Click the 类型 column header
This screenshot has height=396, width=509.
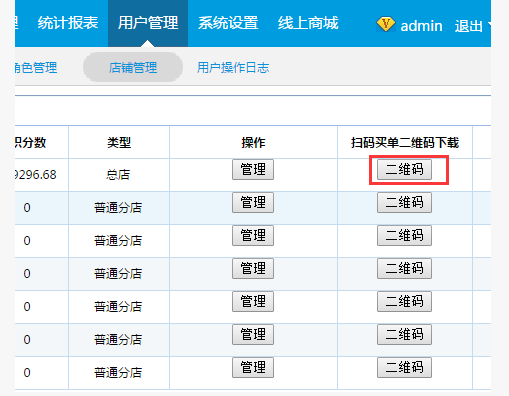point(119,143)
